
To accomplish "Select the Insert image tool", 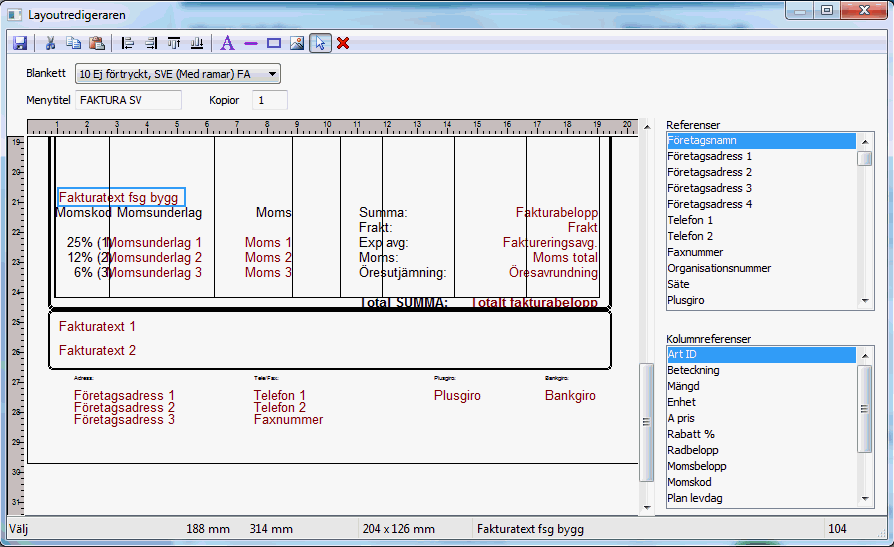I will click(296, 43).
